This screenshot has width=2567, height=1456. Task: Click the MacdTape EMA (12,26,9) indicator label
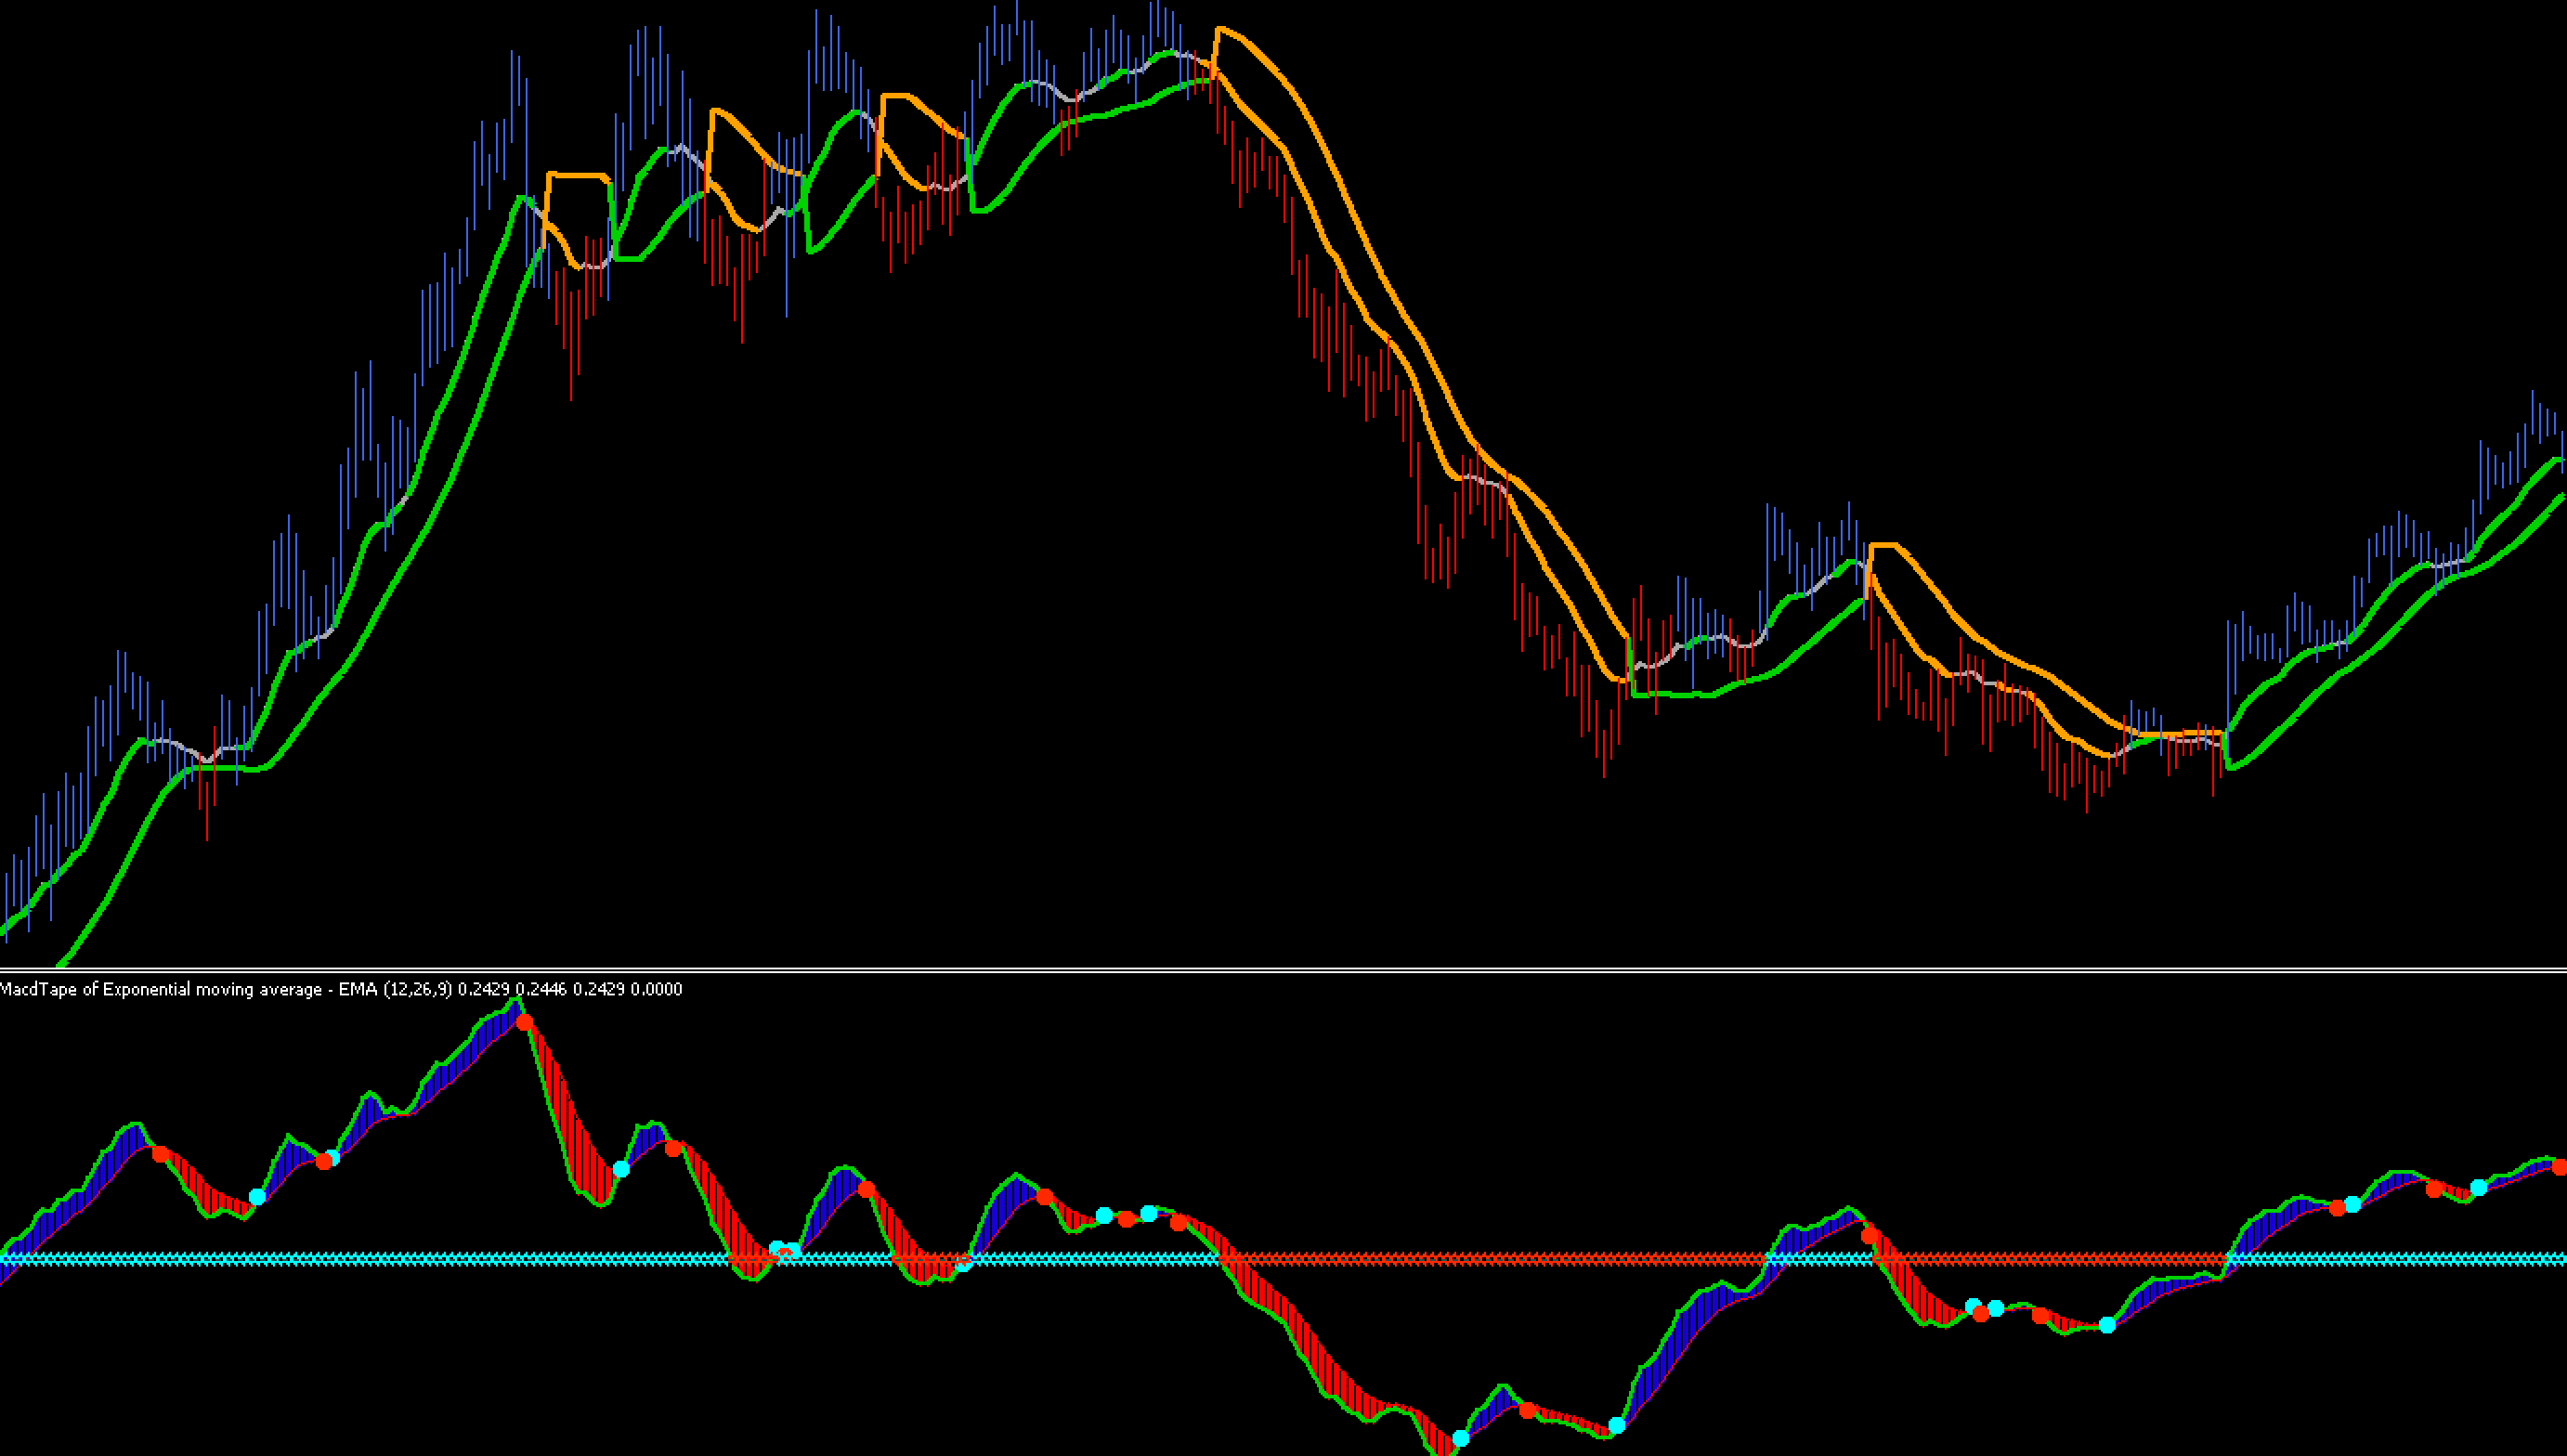pos(341,989)
